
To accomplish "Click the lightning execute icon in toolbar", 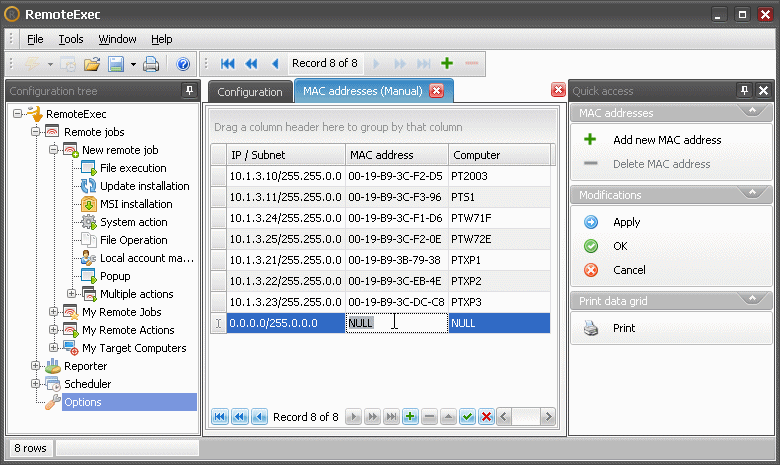I will click(x=33, y=64).
